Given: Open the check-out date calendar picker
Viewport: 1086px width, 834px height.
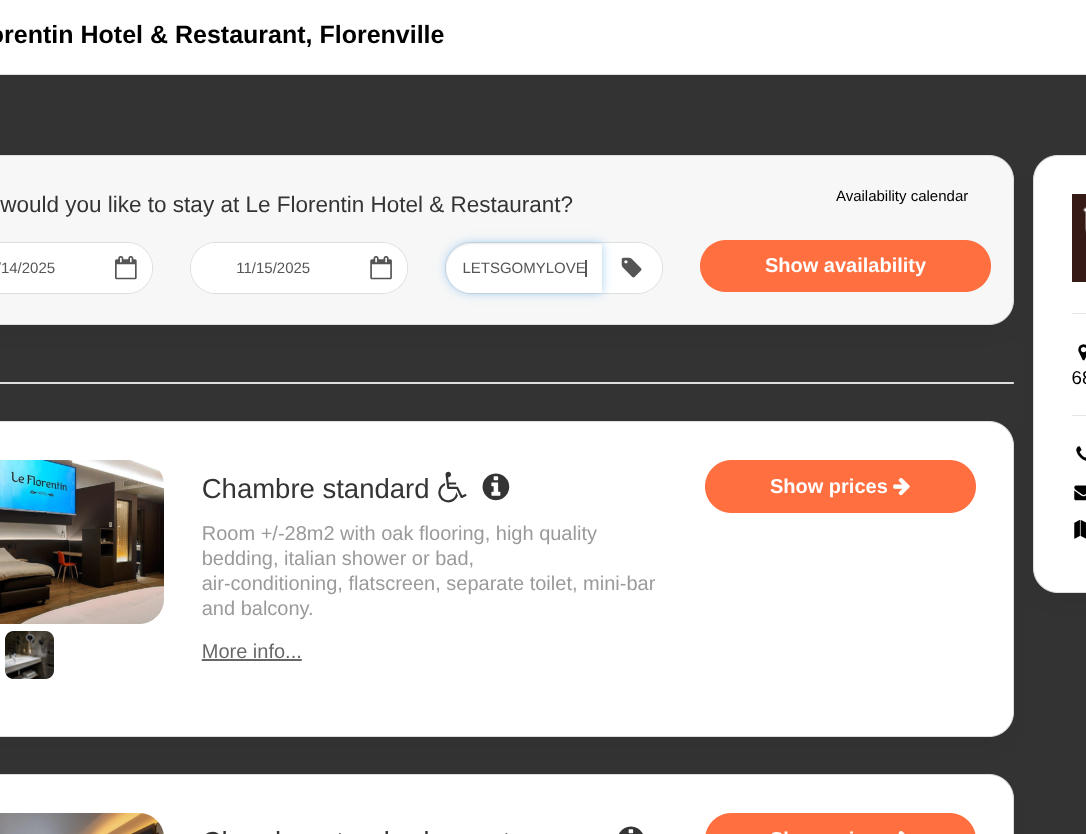Looking at the screenshot, I should coord(381,268).
